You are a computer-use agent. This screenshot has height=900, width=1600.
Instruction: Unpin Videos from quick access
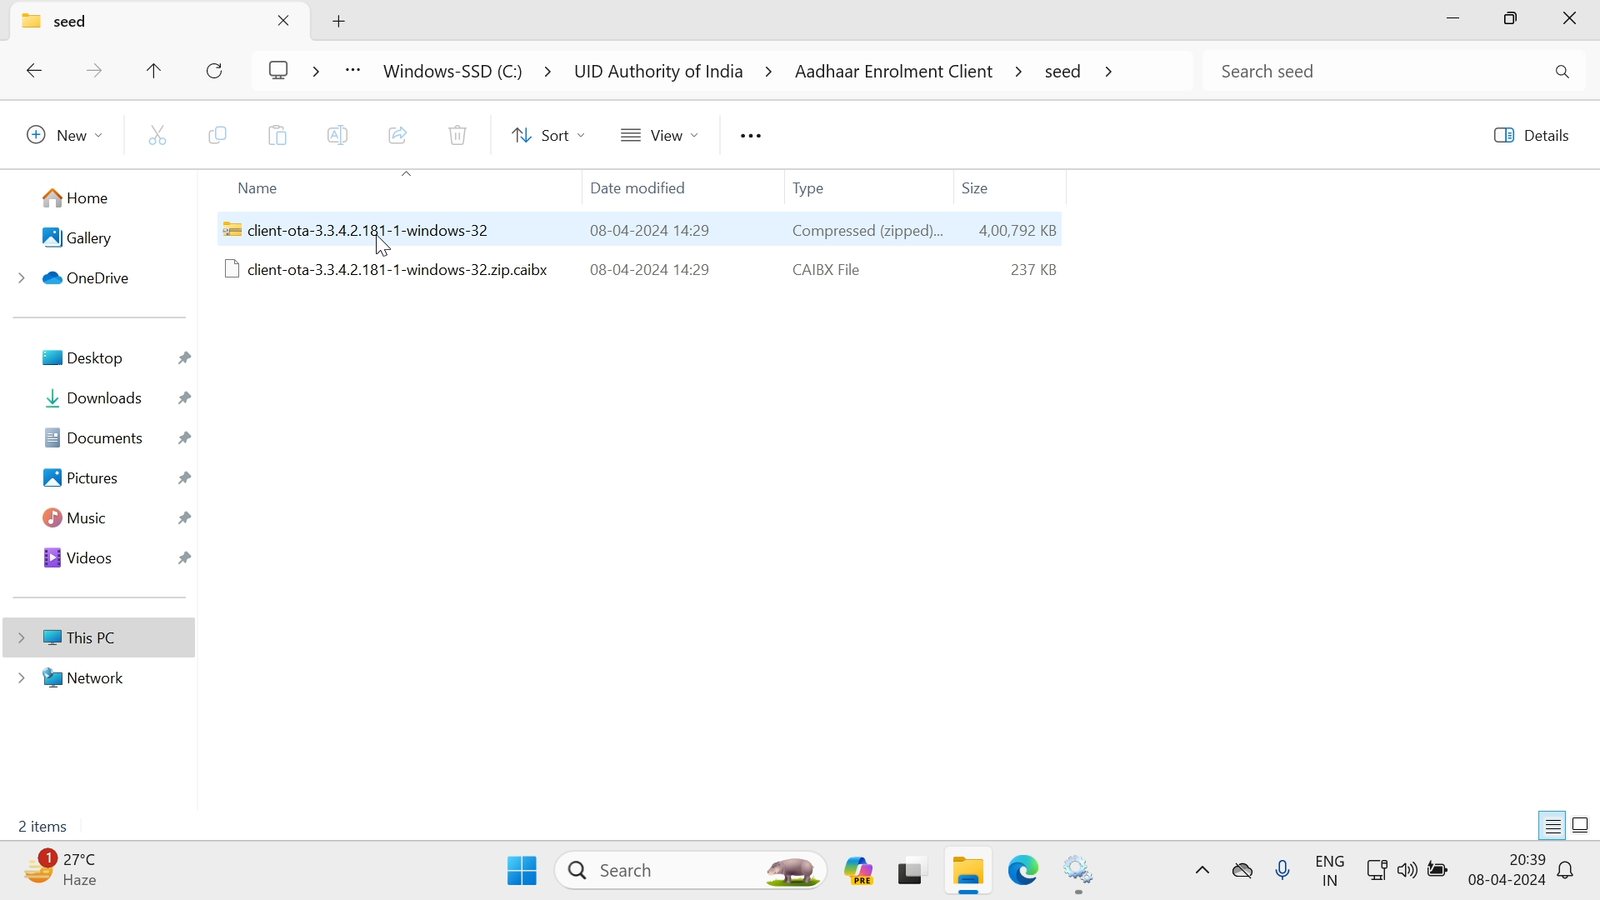[x=184, y=558]
